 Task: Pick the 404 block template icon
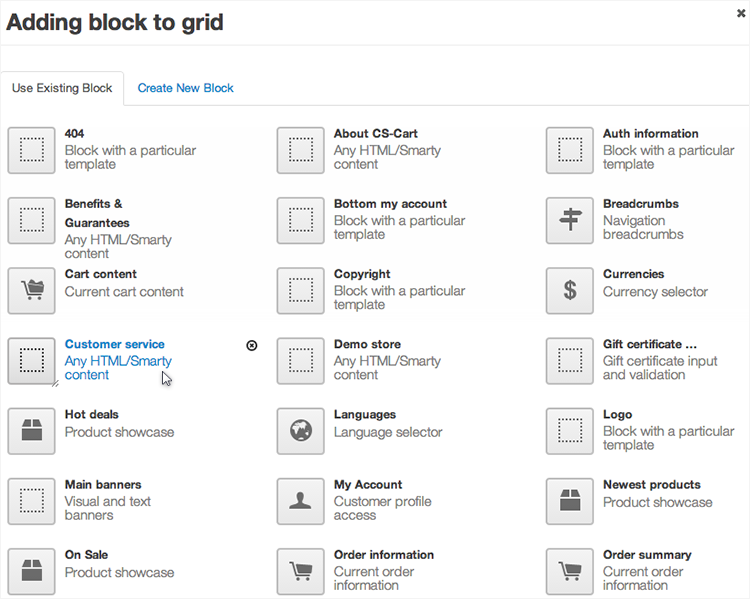pyautogui.click(x=32, y=151)
